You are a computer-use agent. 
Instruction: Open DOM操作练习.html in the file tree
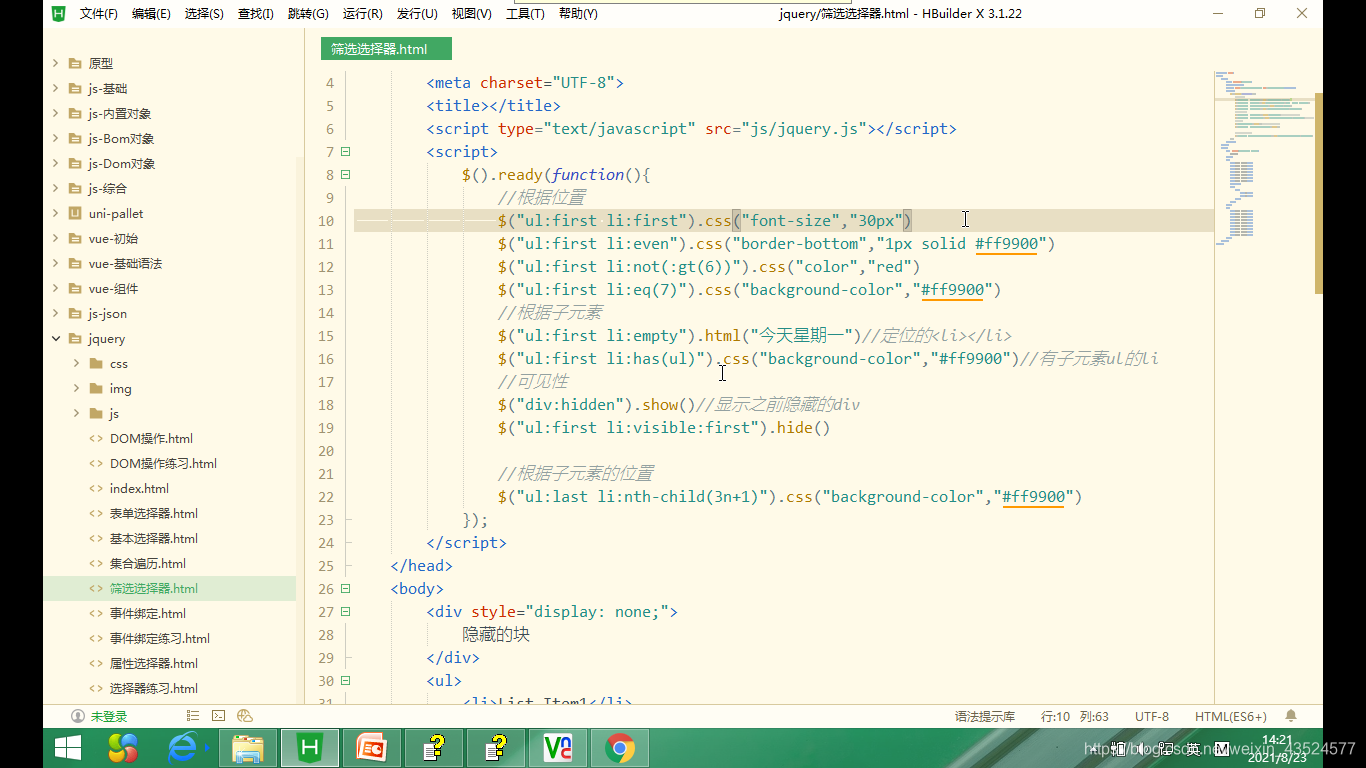coord(163,463)
